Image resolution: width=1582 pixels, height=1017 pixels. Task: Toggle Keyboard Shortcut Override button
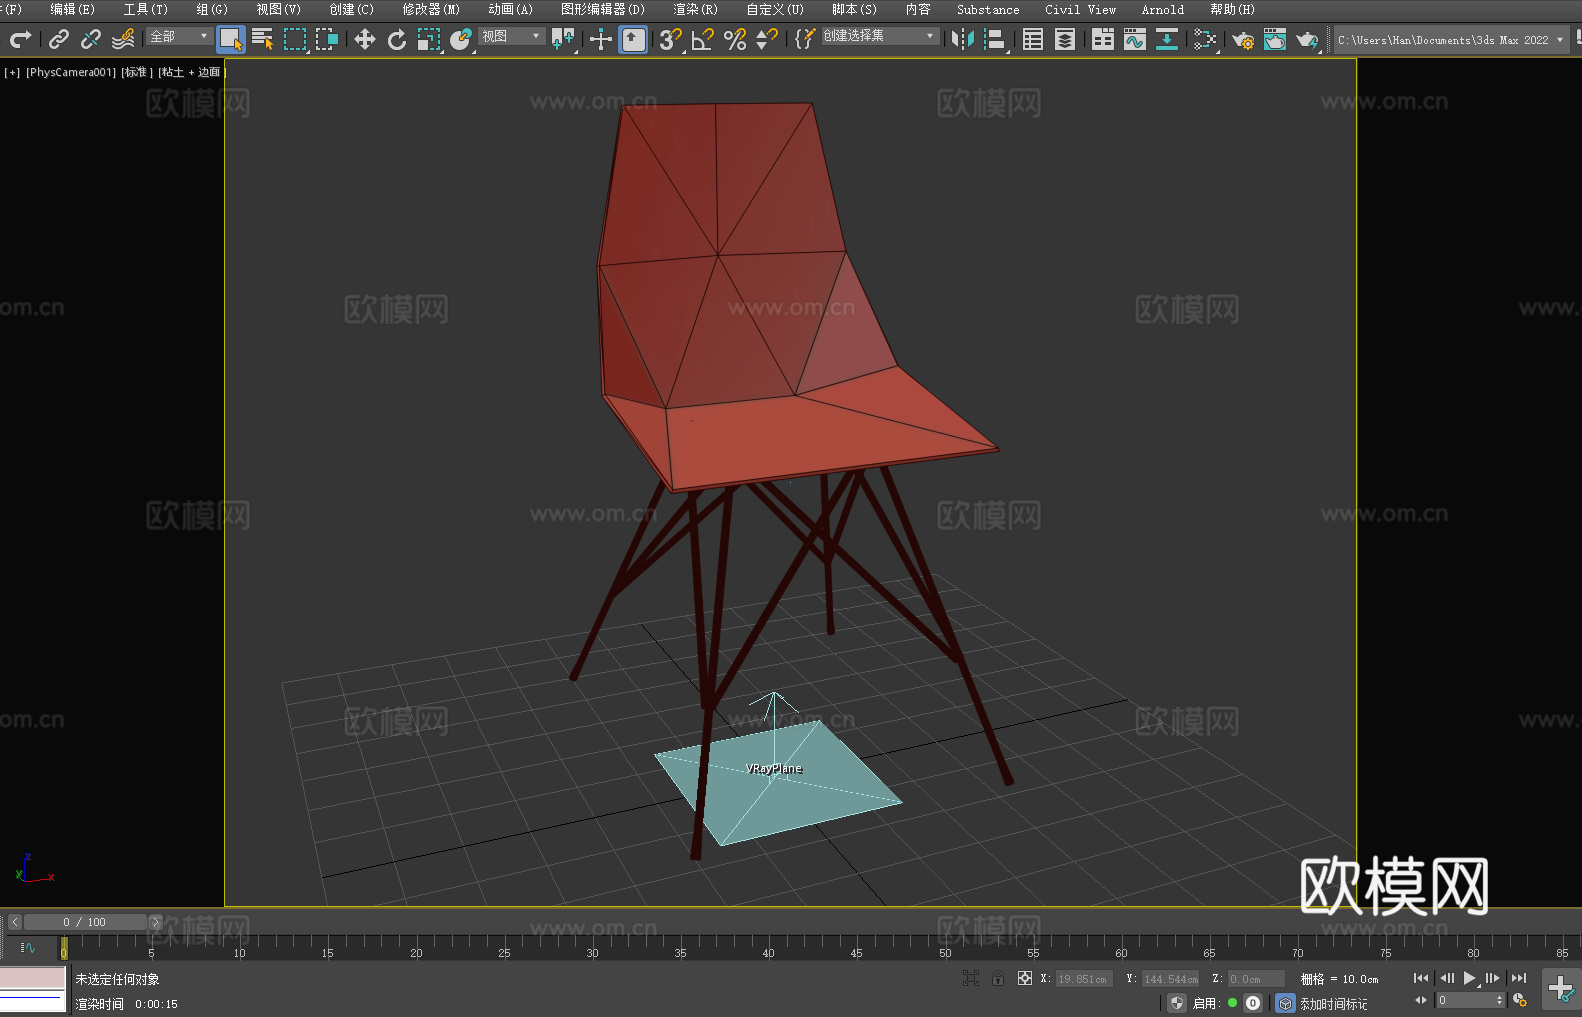click(633, 39)
